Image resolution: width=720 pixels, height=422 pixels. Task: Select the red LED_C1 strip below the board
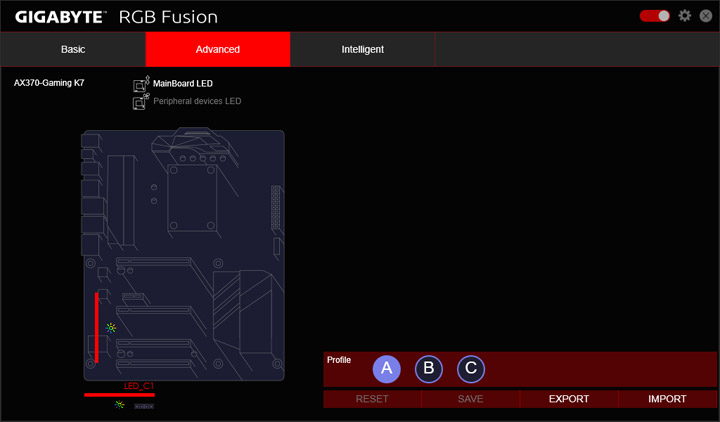(x=119, y=395)
